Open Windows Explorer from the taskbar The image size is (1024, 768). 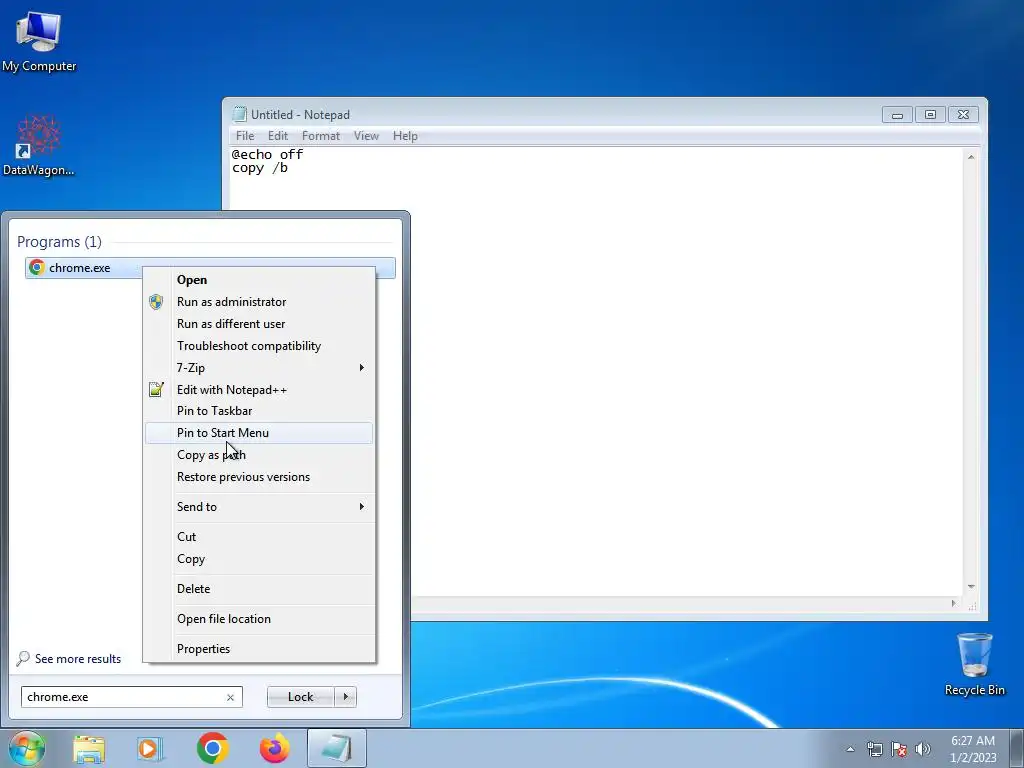point(89,748)
